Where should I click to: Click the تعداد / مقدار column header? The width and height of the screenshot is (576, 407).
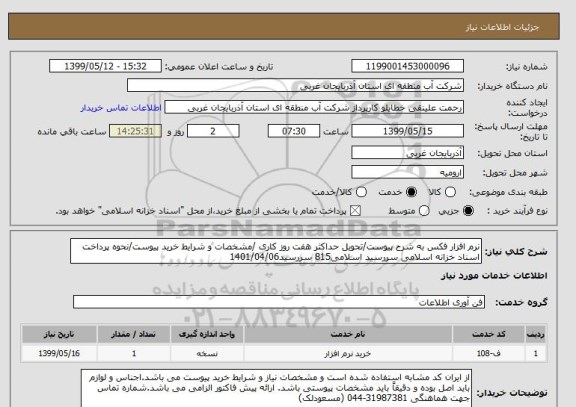[x=134, y=334]
